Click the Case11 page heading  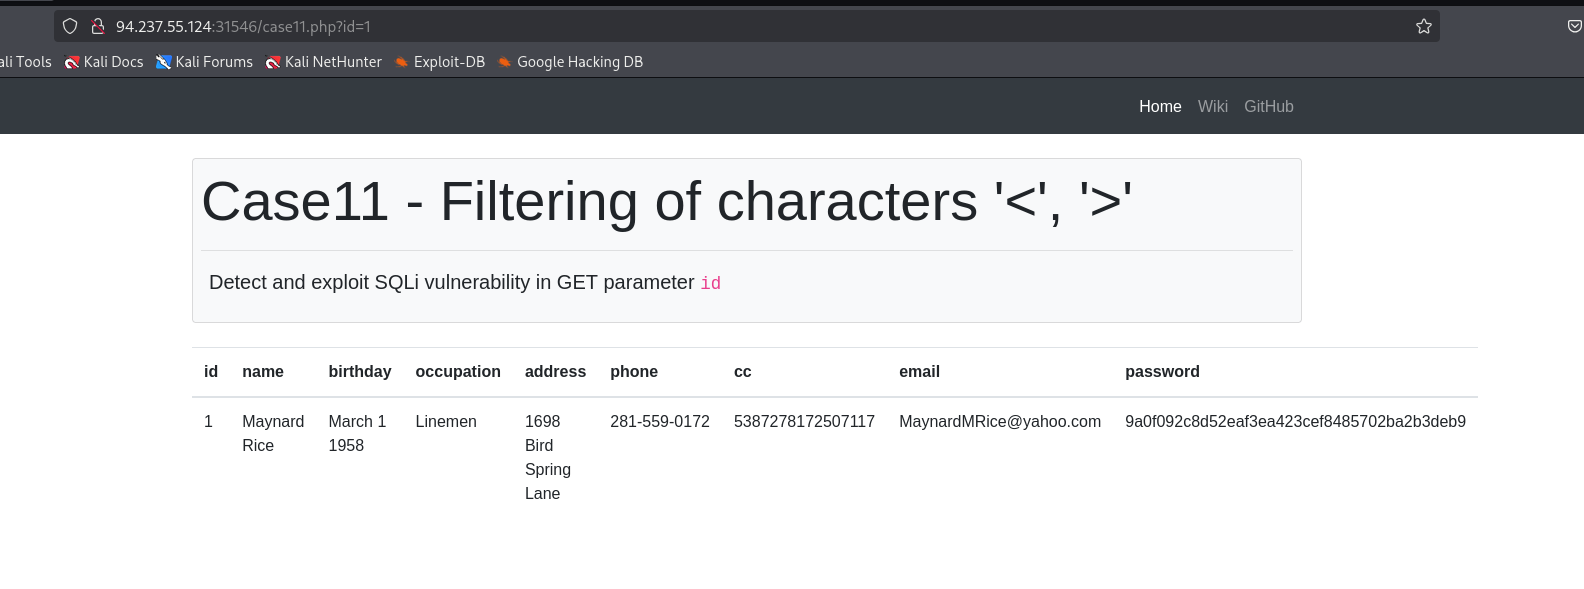click(x=666, y=201)
